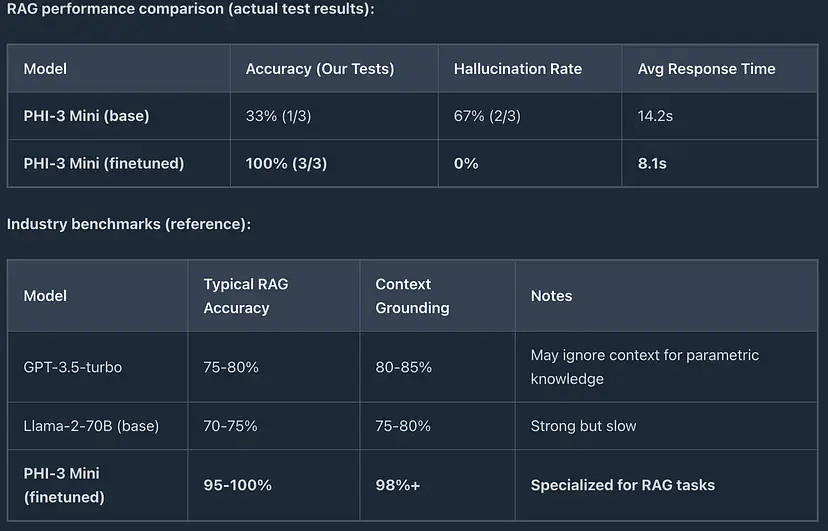This screenshot has width=828, height=531.
Task: Click the 'Hallucination Rate' column header
Action: tap(517, 69)
